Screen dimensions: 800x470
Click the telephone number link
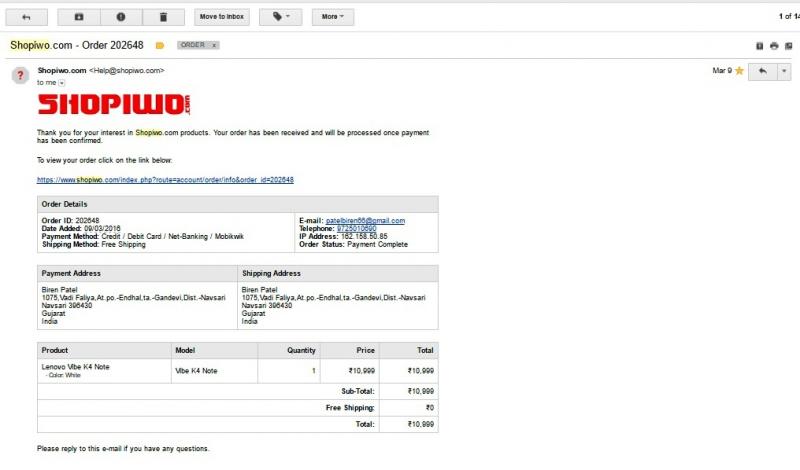pos(357,229)
